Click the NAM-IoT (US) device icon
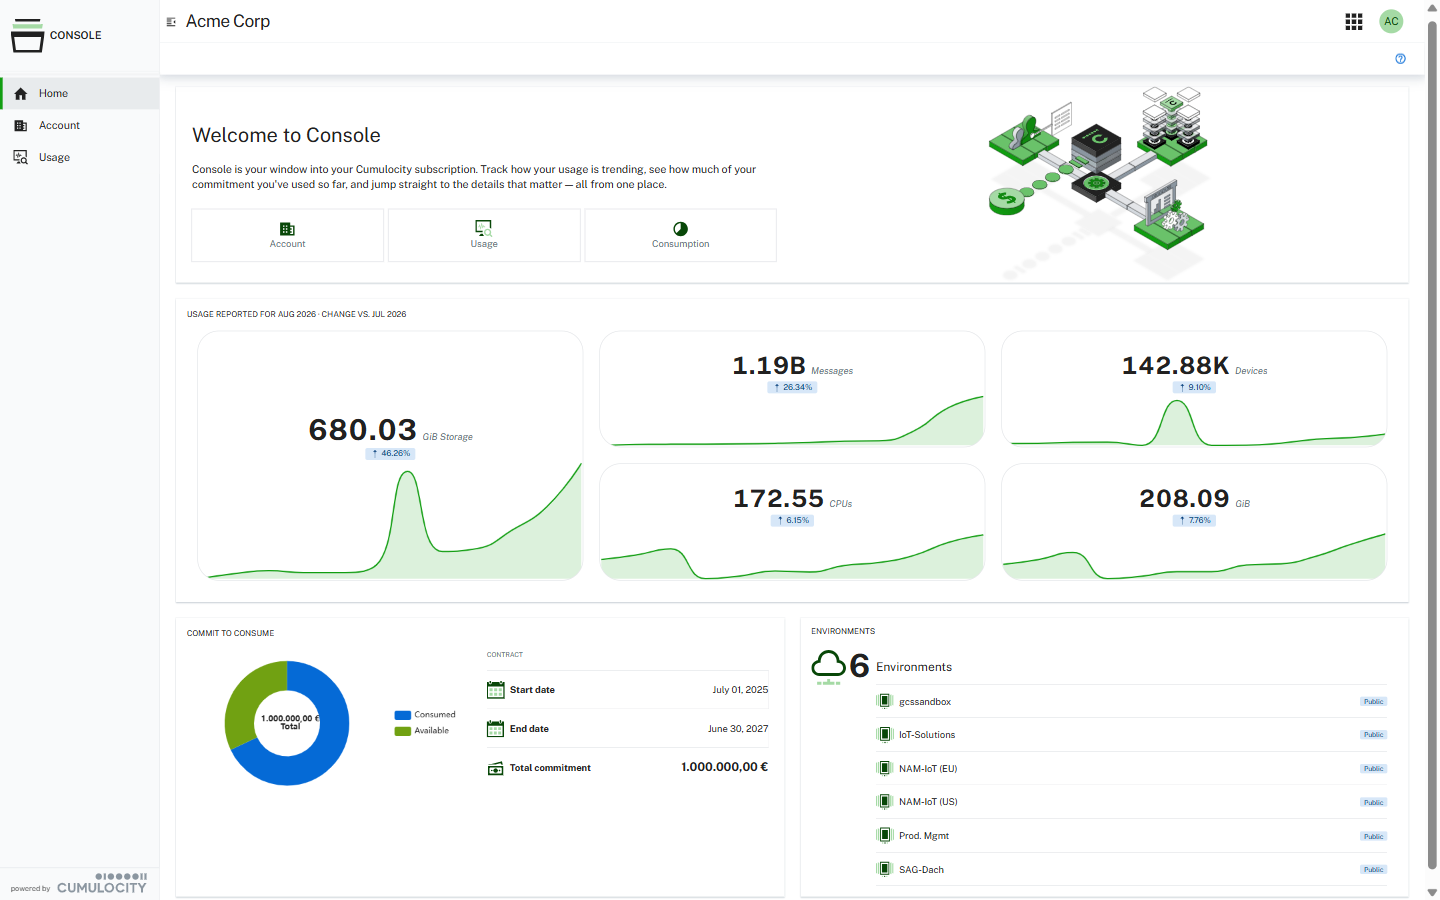The width and height of the screenshot is (1440, 900). [884, 802]
